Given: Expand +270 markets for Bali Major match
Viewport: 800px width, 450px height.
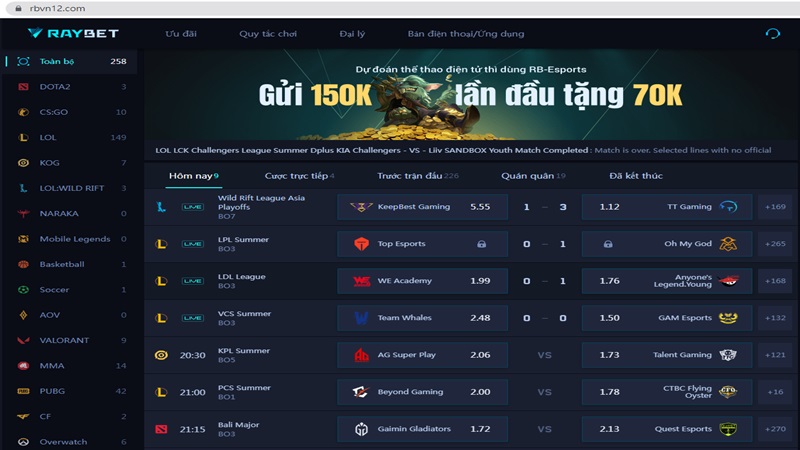Looking at the screenshot, I should [775, 429].
